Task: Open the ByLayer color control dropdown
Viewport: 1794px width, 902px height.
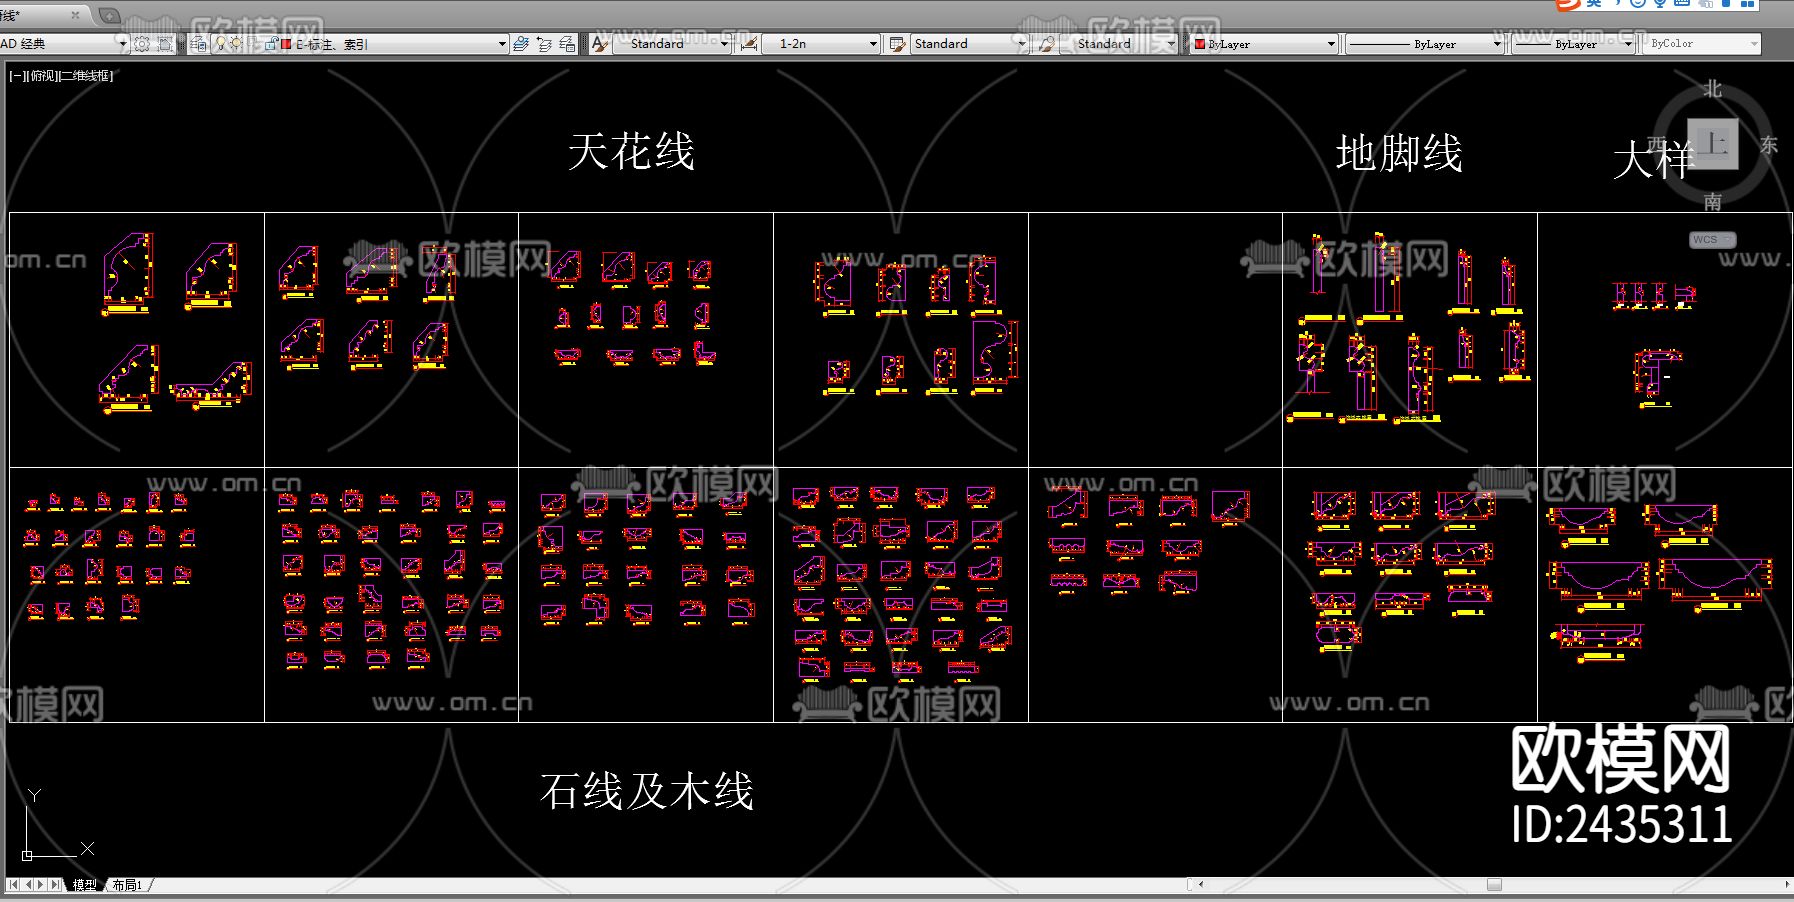Action: (1264, 44)
